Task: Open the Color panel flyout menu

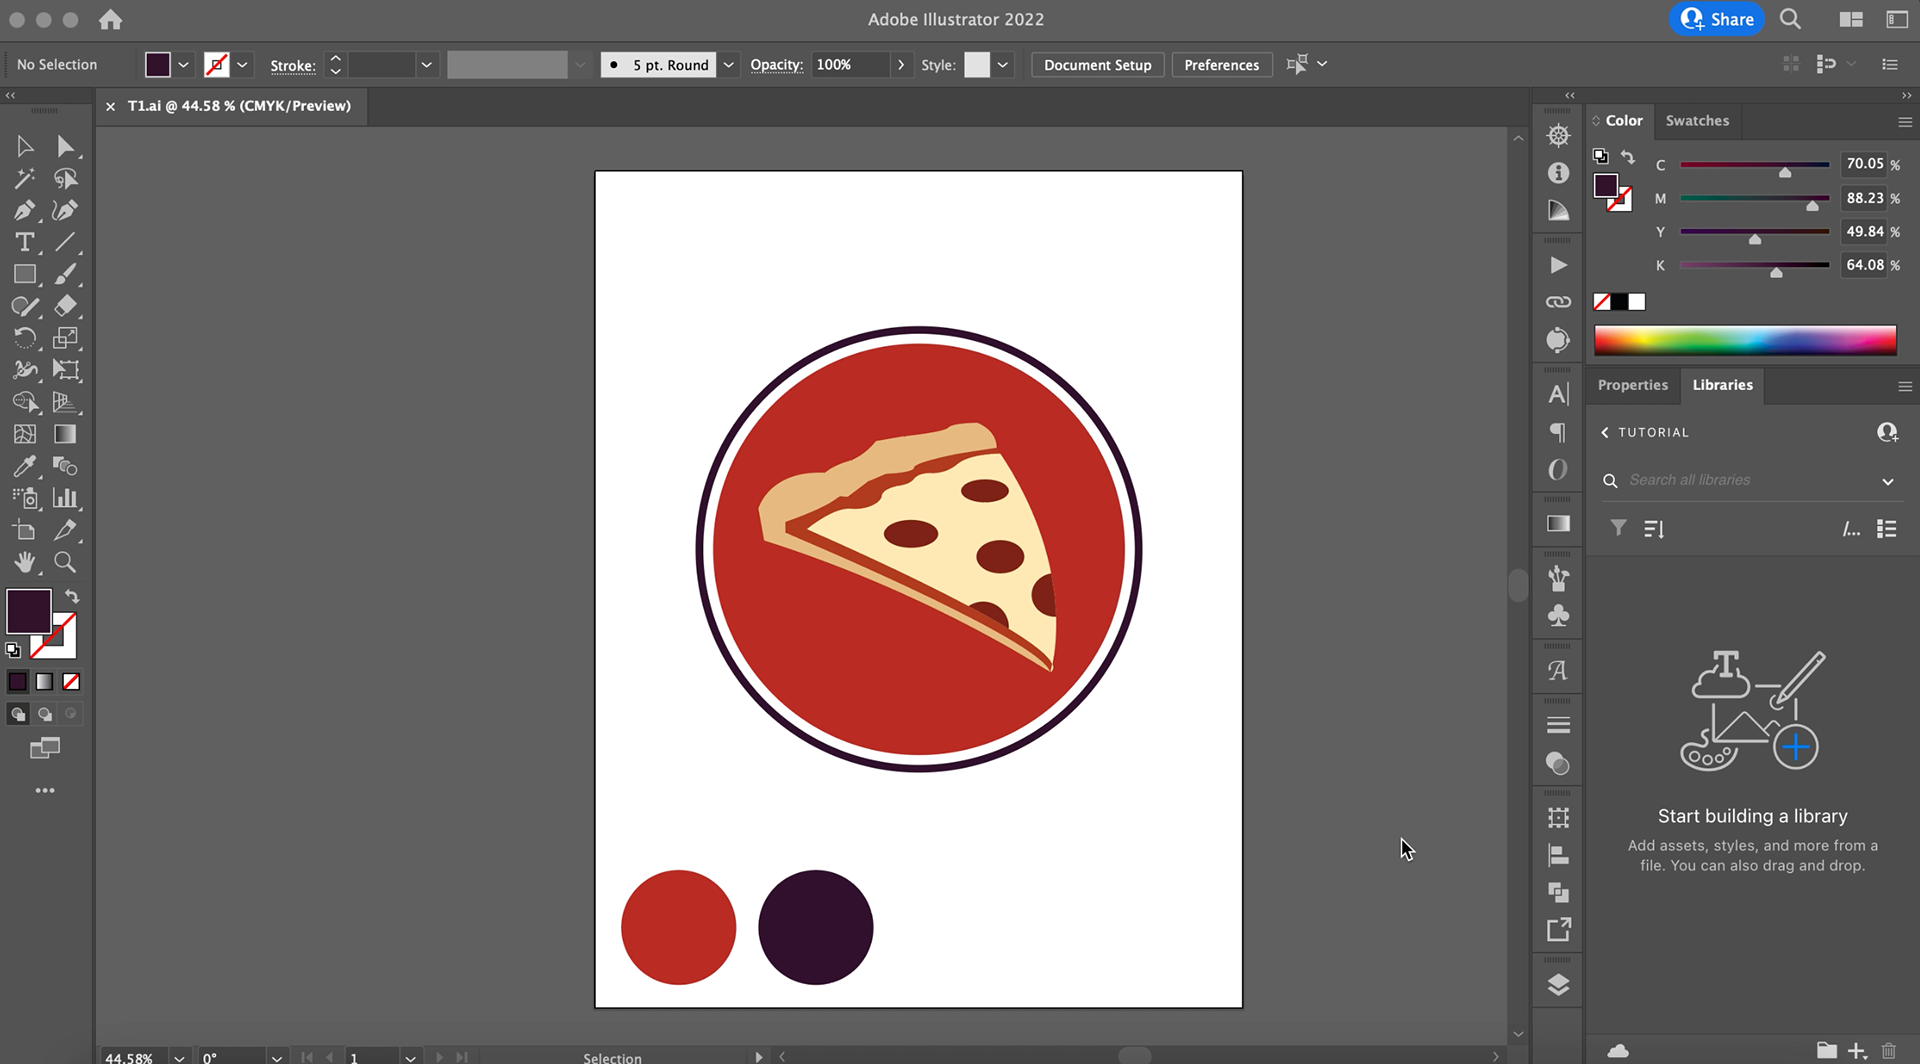Action: [x=1904, y=122]
